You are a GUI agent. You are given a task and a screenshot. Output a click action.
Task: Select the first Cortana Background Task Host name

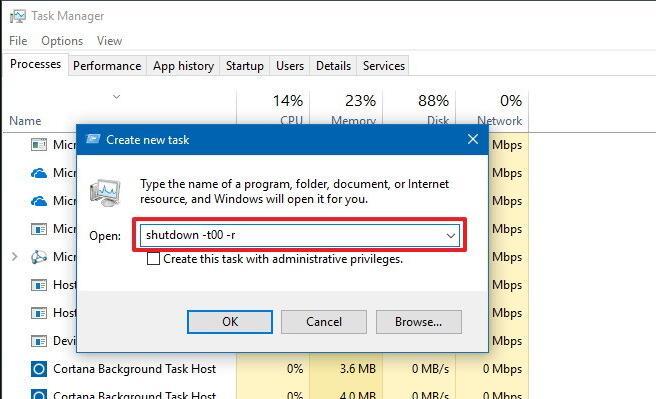134,369
